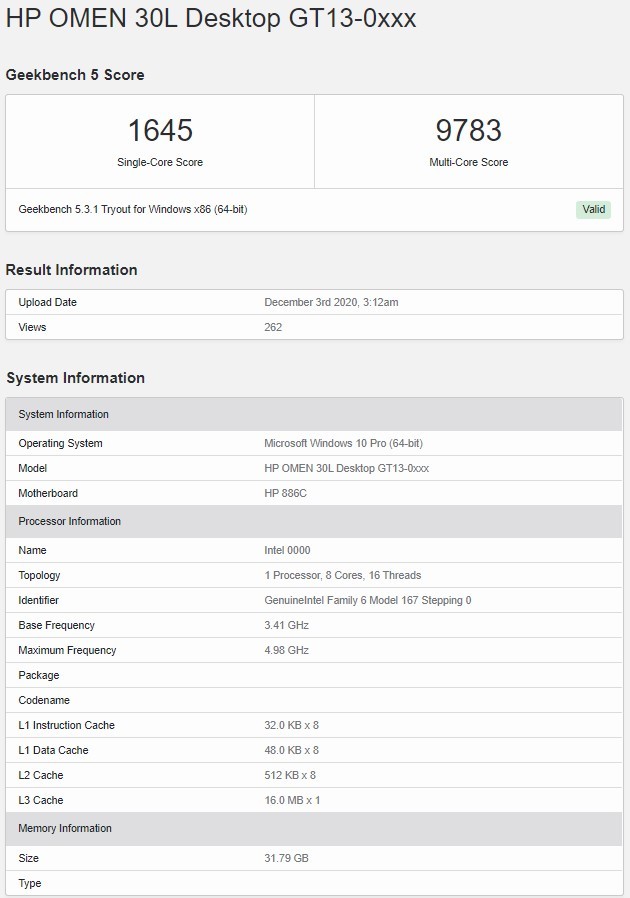
Task: Click the Model row label
Action: point(33,468)
